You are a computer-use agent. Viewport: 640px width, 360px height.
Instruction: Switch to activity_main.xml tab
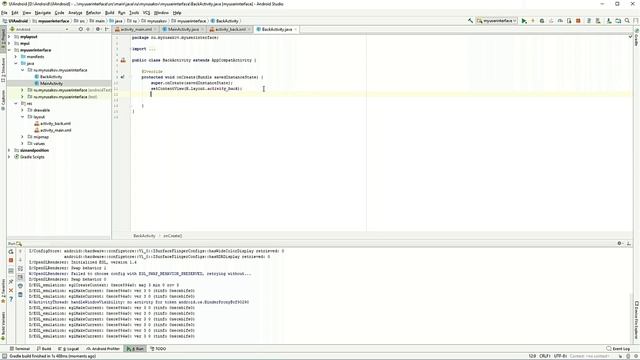point(136,29)
